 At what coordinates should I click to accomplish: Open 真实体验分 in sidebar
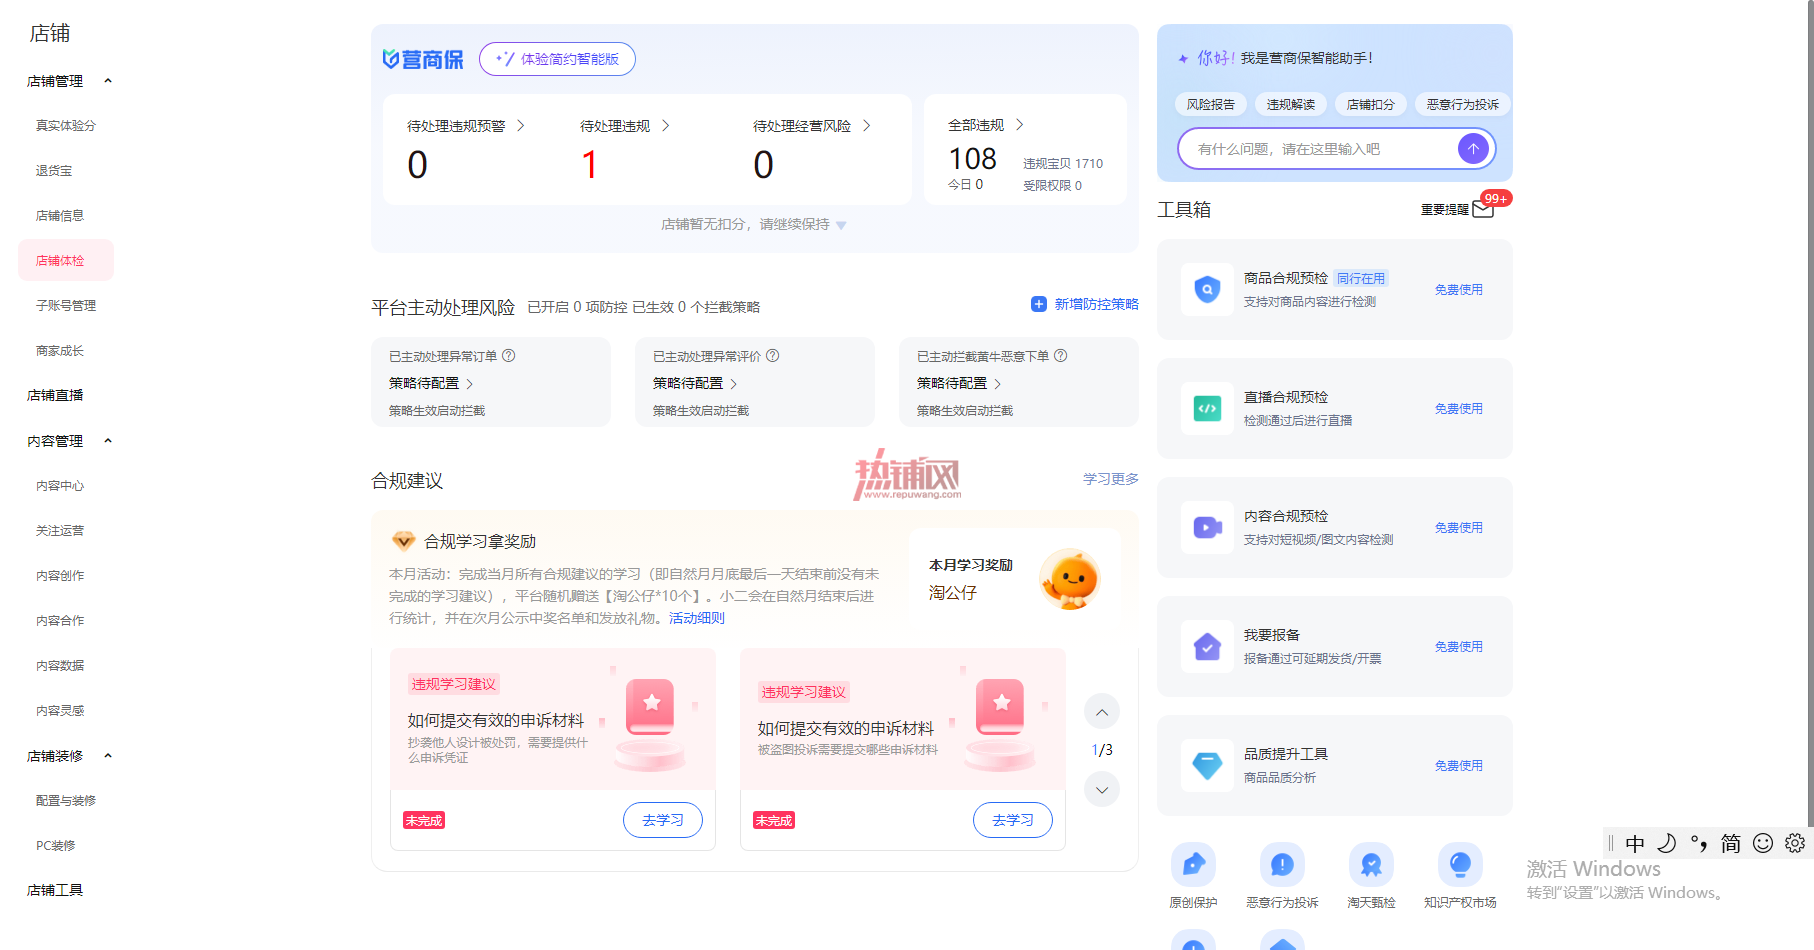[x=66, y=126]
